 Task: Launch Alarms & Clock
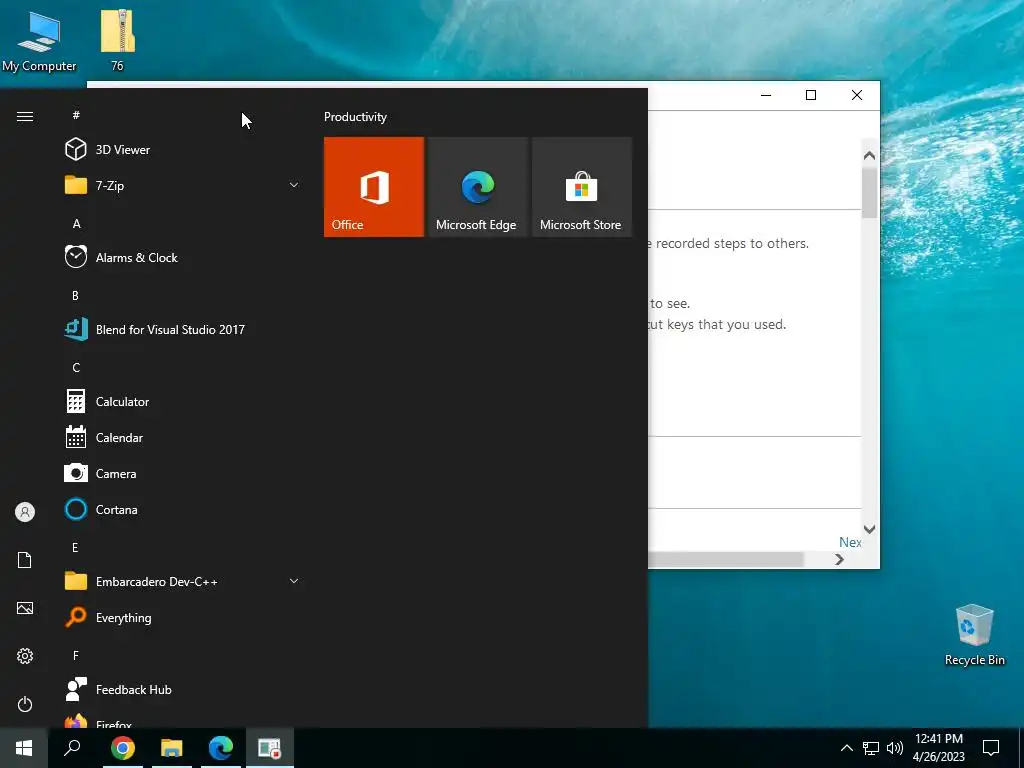tap(183, 257)
